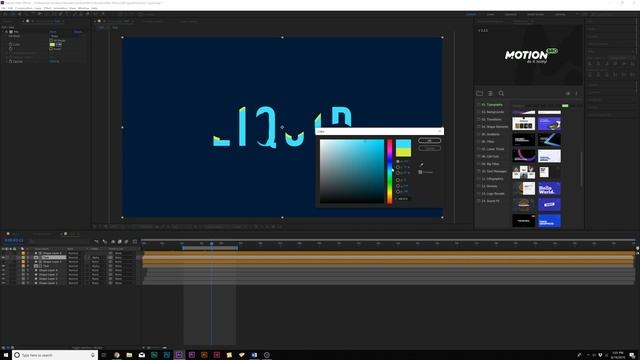The width and height of the screenshot is (640, 360).
Task: Confirm color with the OK button
Action: tap(429, 140)
